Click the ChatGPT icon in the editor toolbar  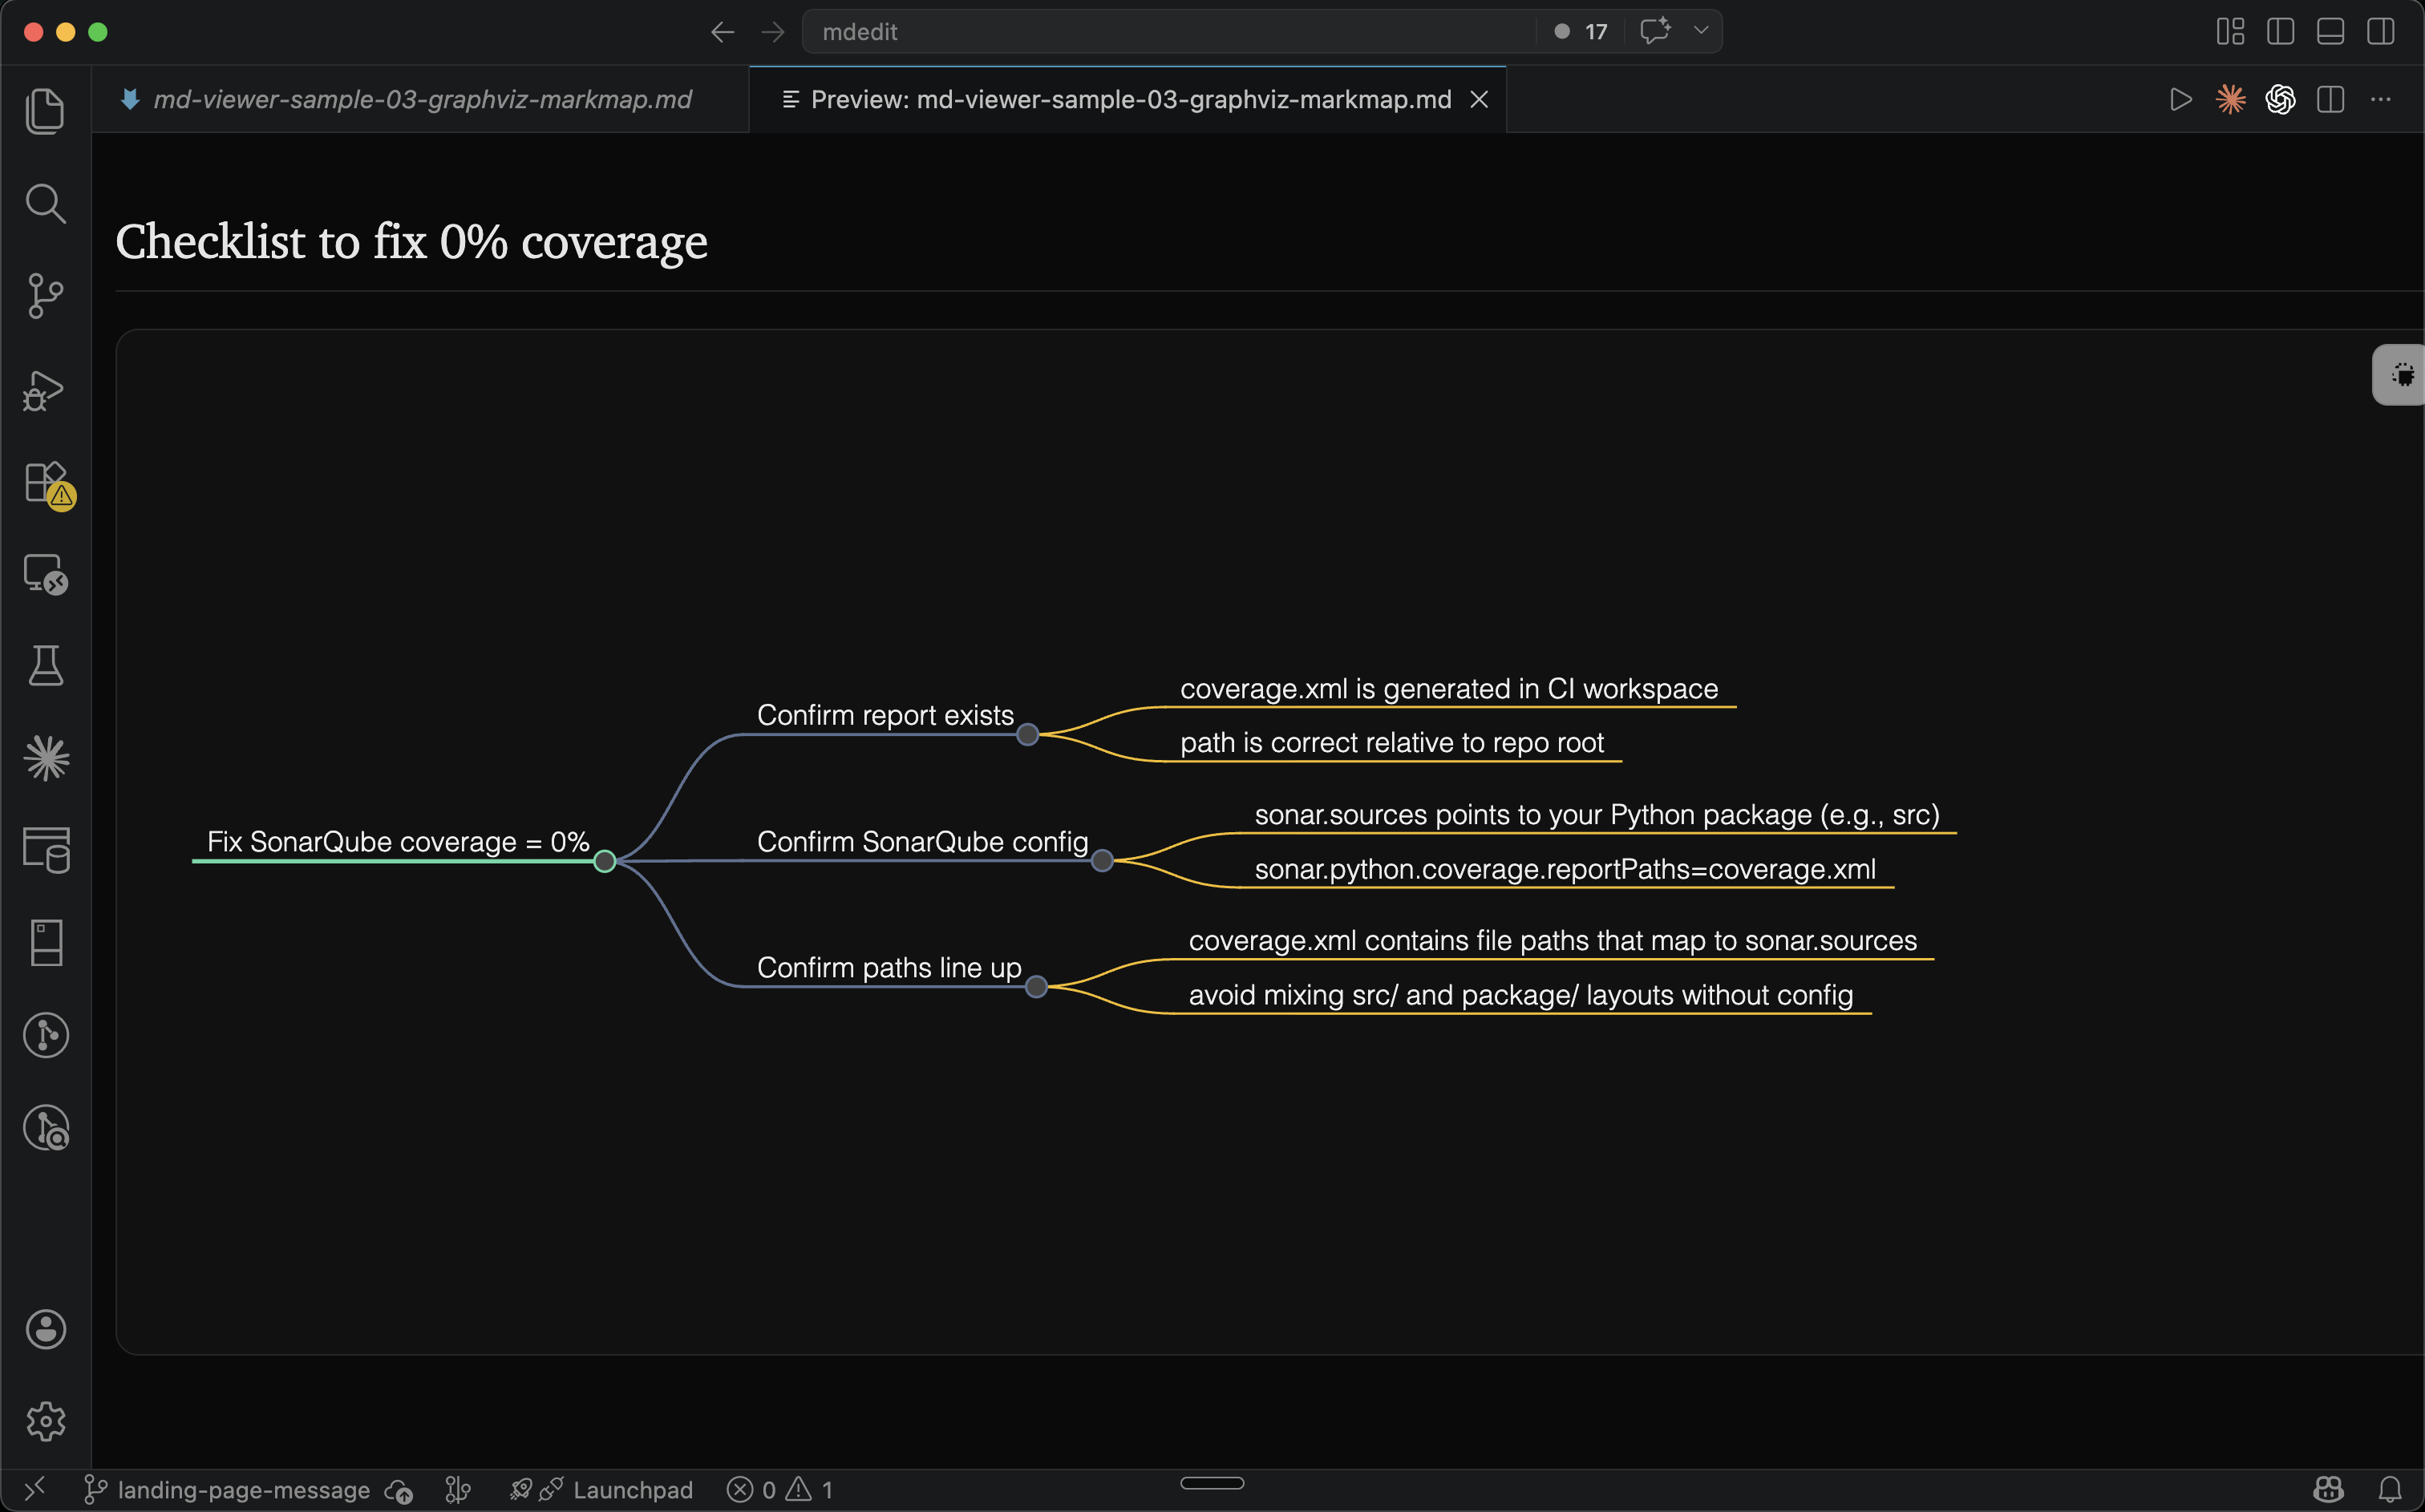[x=2280, y=99]
